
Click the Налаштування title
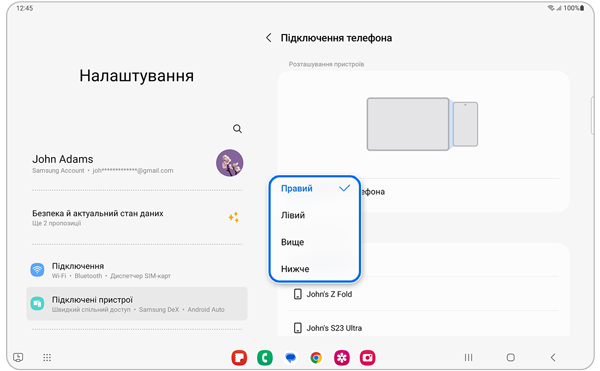coord(137,76)
